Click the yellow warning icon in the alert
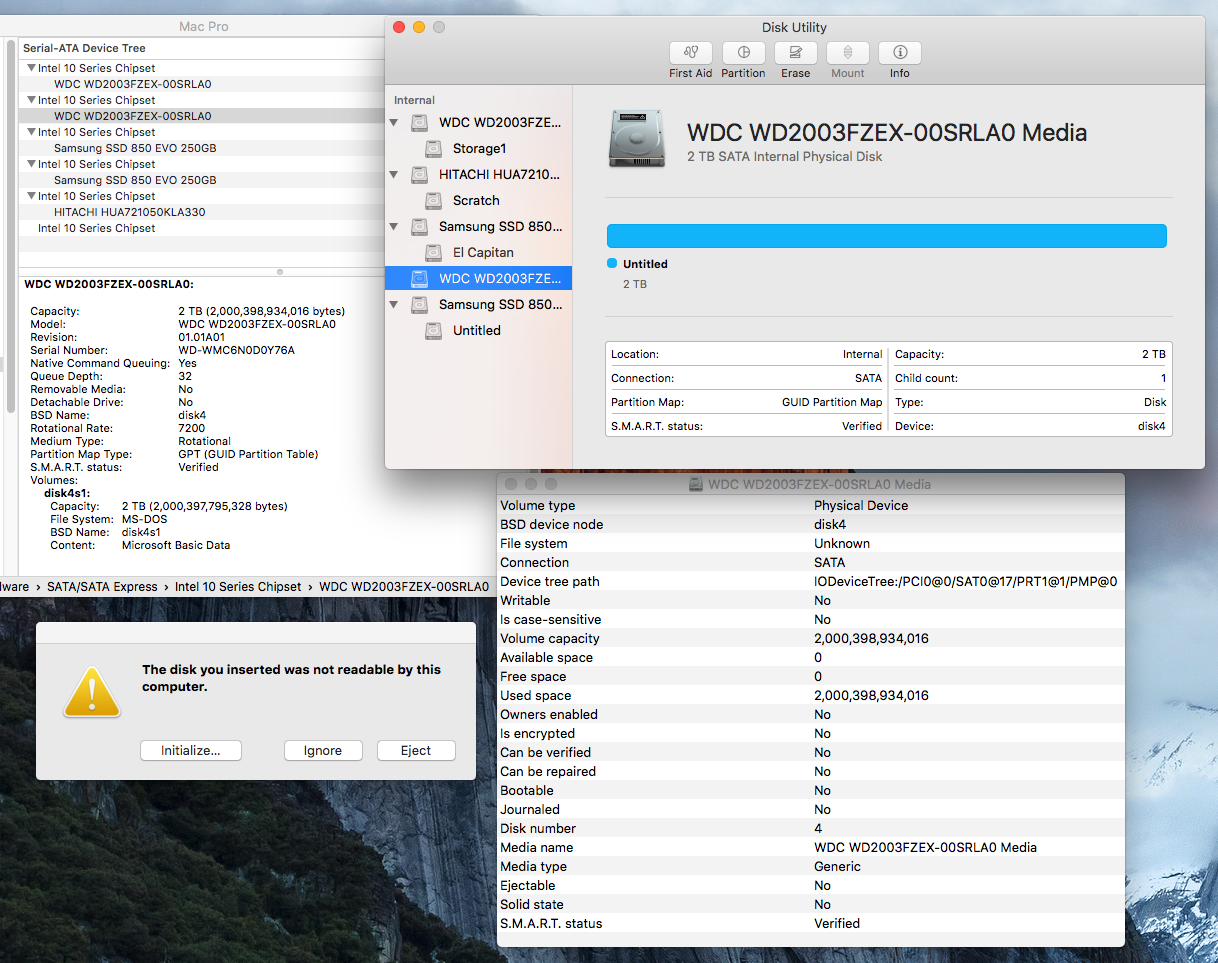Viewport: 1218px width, 963px height. click(x=92, y=692)
